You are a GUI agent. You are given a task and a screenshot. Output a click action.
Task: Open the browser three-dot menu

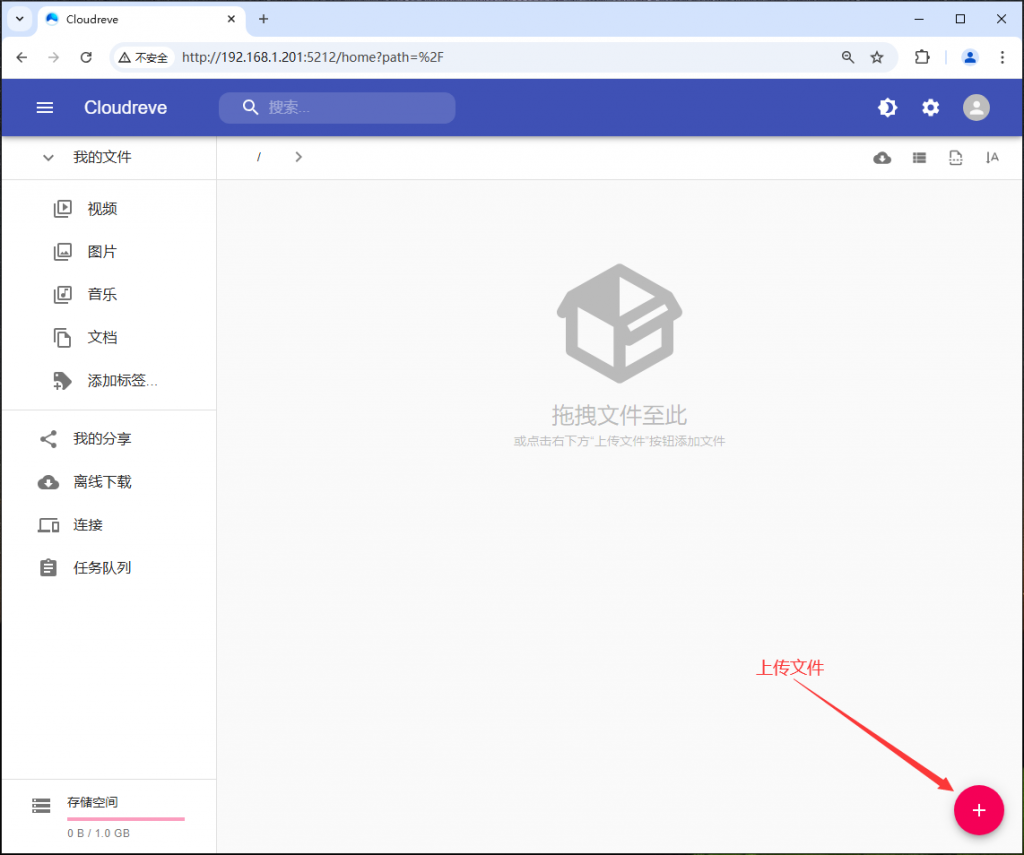[1002, 57]
